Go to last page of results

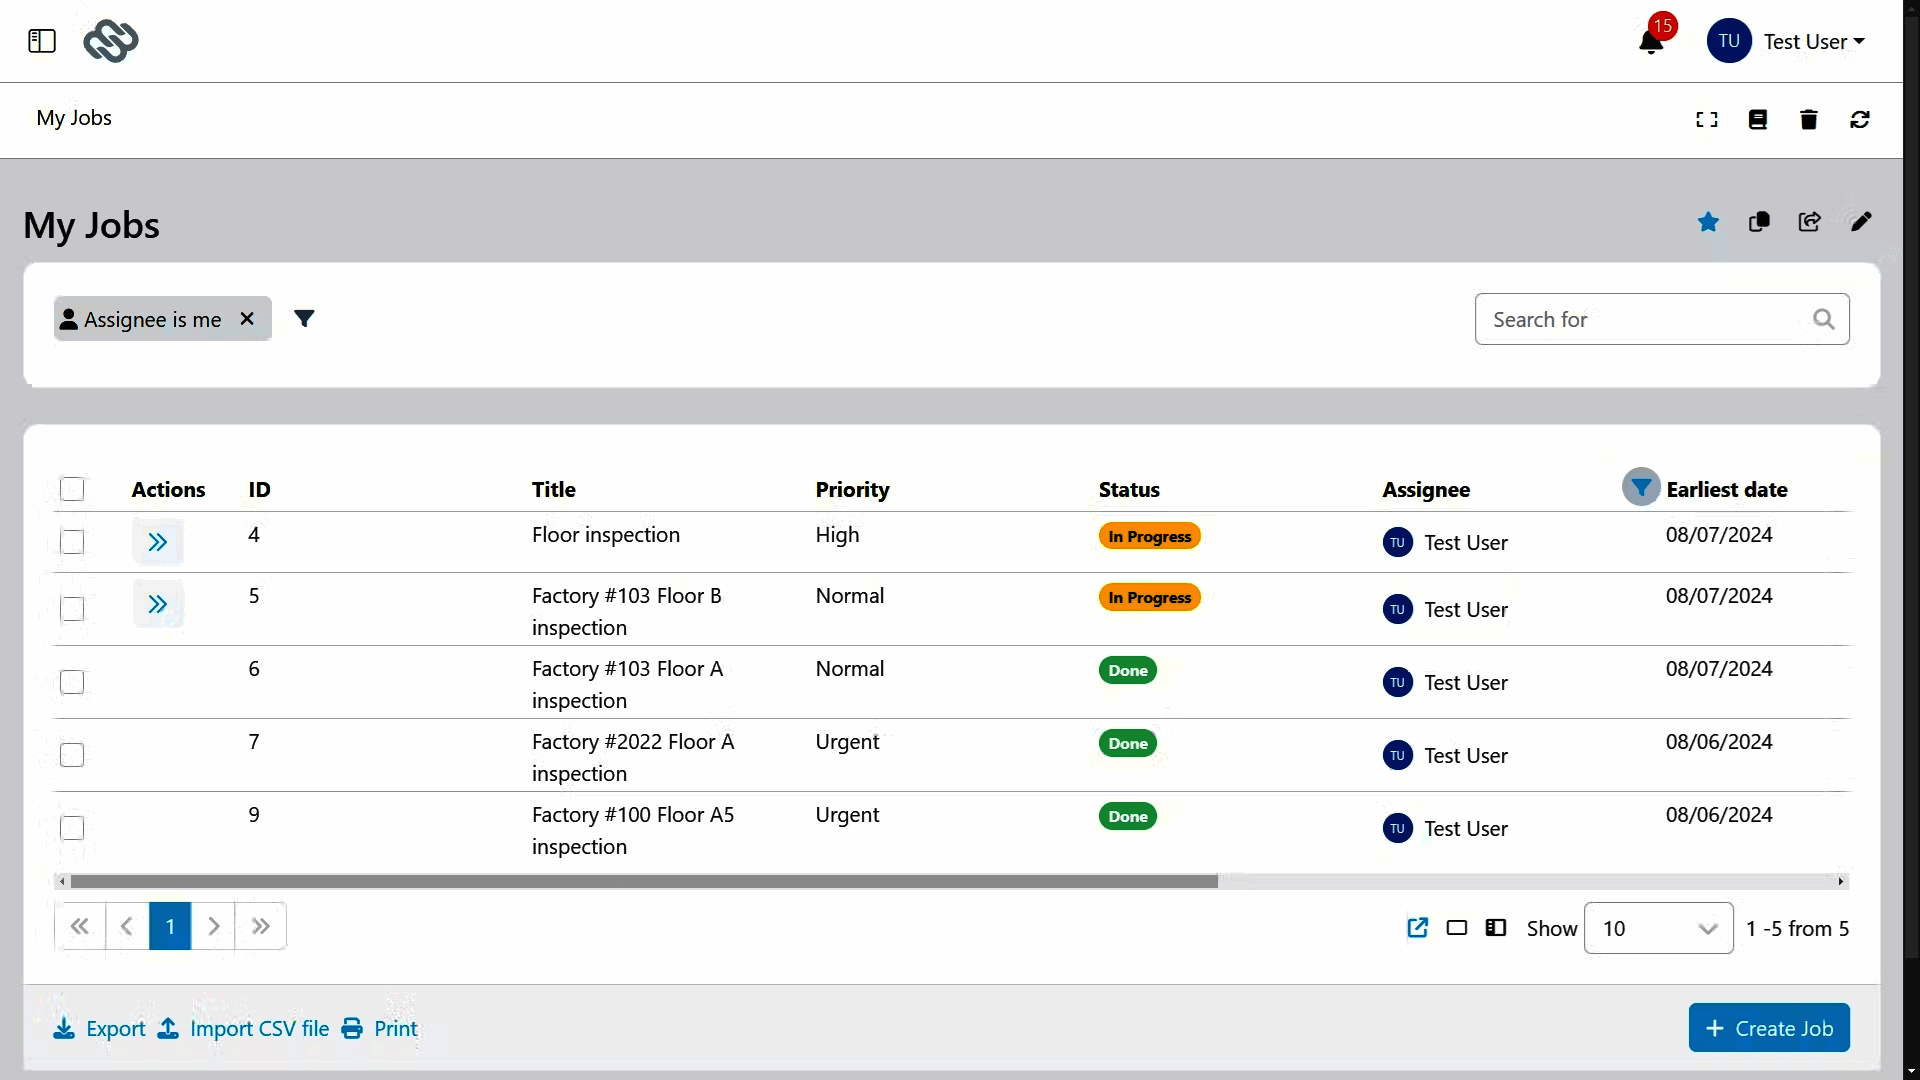coord(261,926)
